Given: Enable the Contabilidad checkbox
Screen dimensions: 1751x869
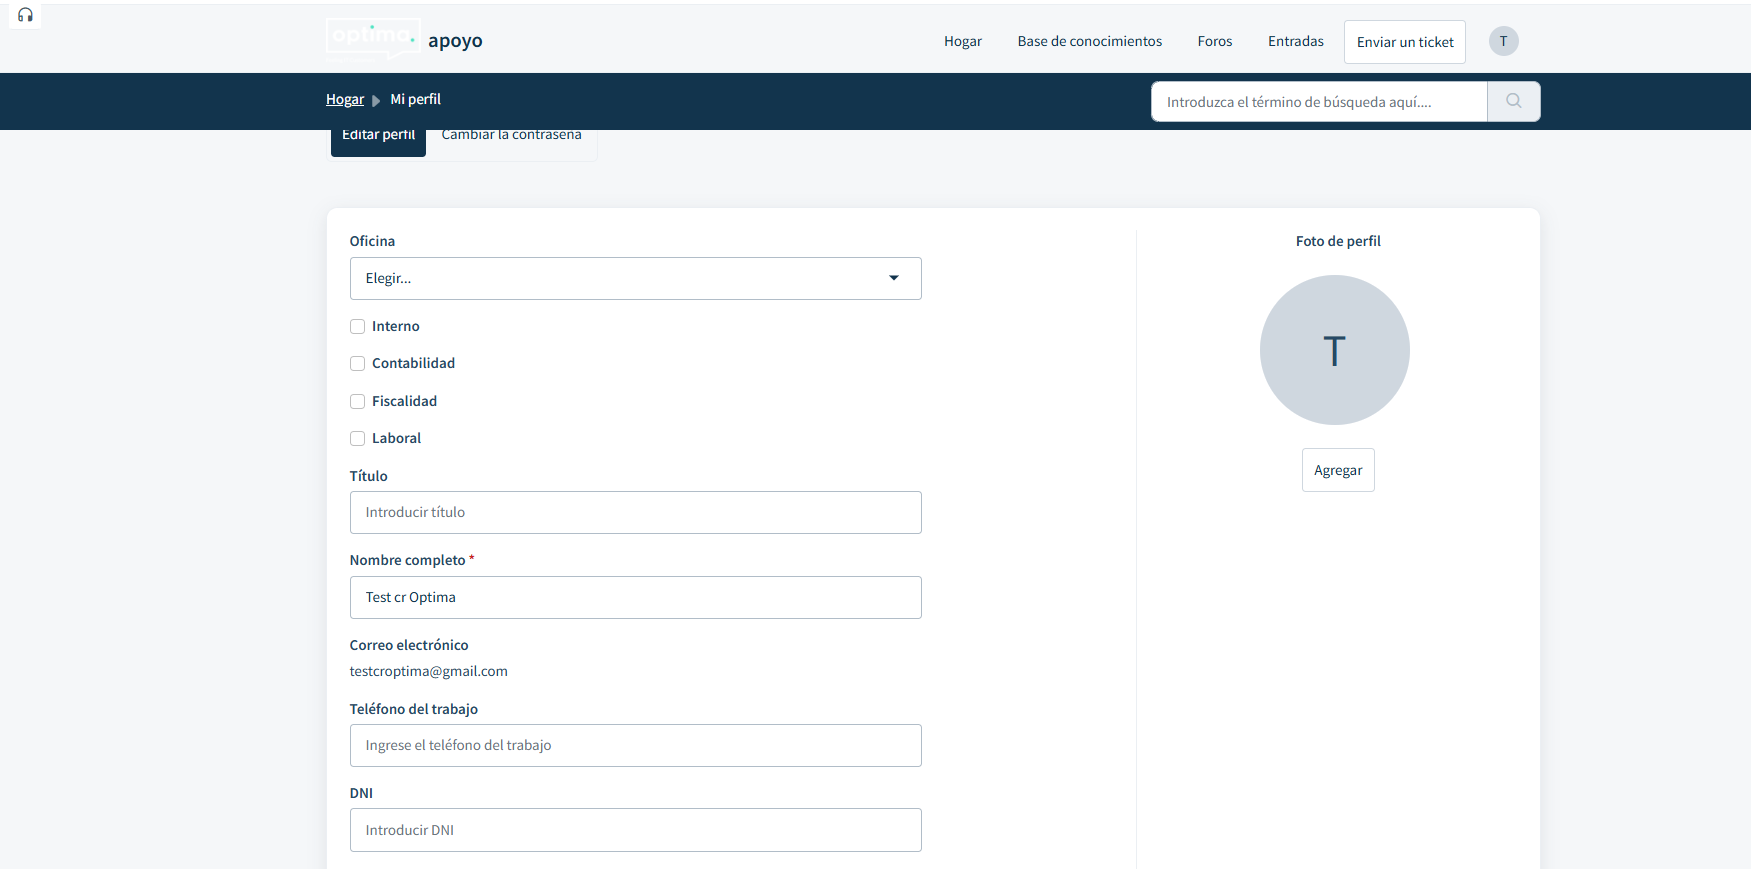Looking at the screenshot, I should pos(357,364).
